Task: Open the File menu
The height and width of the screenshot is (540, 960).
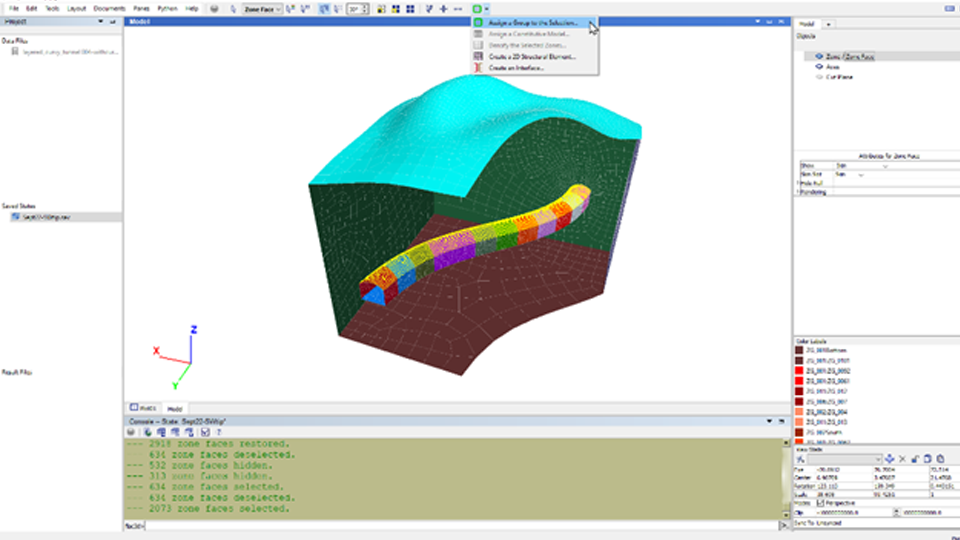Action: click(13, 9)
